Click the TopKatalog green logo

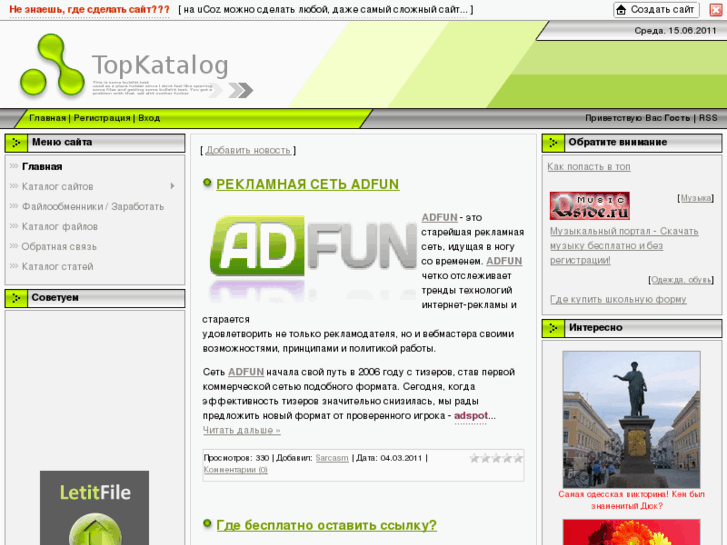(52, 65)
